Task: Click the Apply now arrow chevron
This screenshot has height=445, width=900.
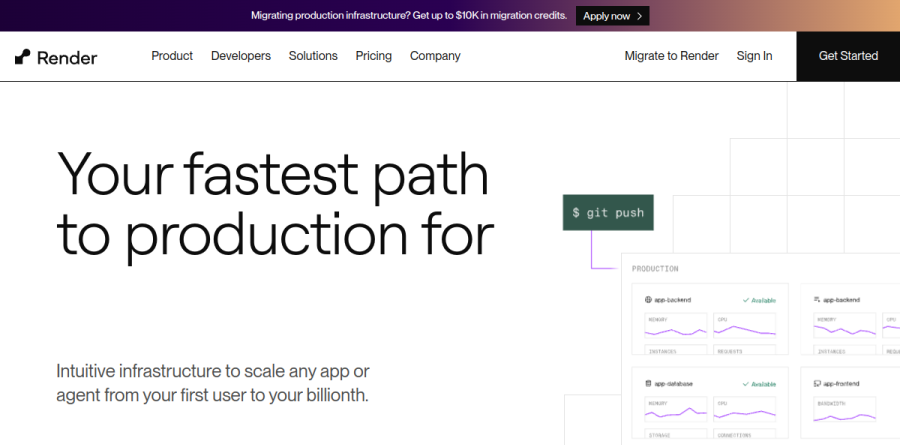Action: [639, 16]
